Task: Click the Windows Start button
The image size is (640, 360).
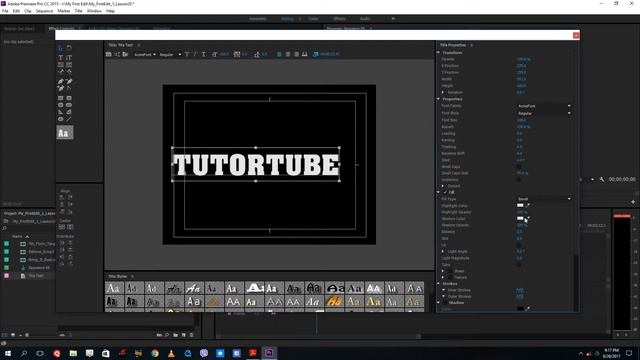Action: [x=8, y=353]
